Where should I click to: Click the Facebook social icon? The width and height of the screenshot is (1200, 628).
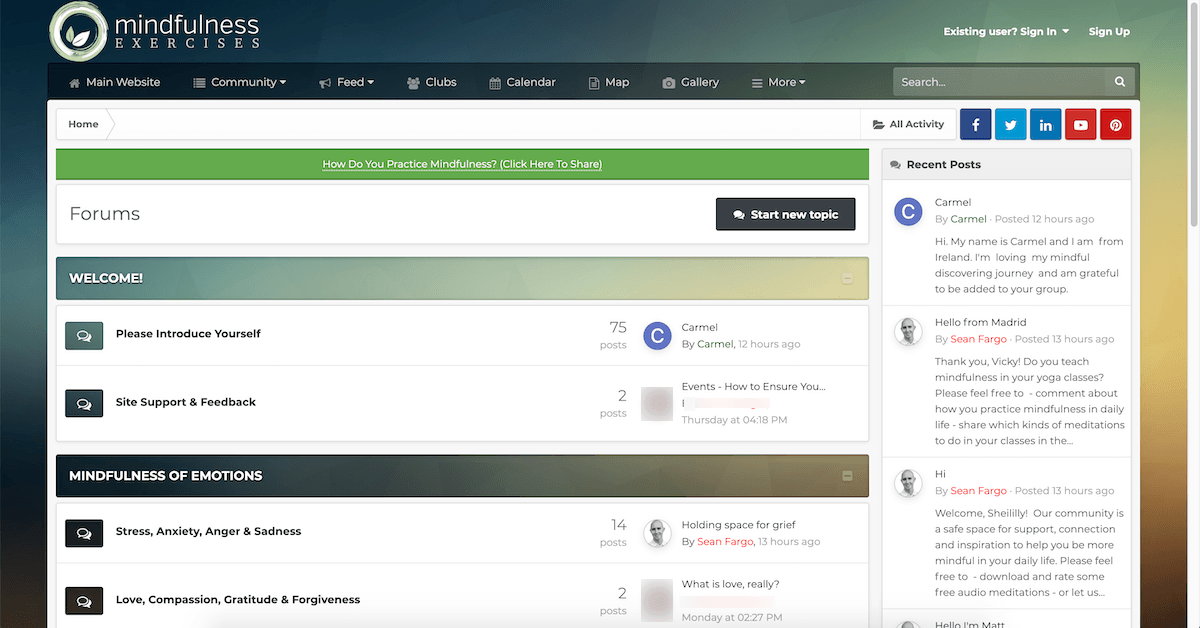point(975,125)
